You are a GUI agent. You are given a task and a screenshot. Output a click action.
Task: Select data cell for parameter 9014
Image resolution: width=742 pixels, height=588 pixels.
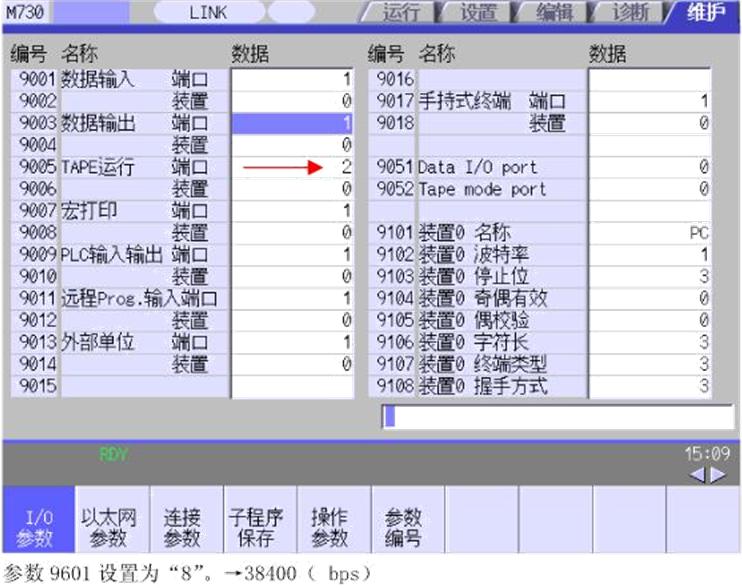pos(292,364)
